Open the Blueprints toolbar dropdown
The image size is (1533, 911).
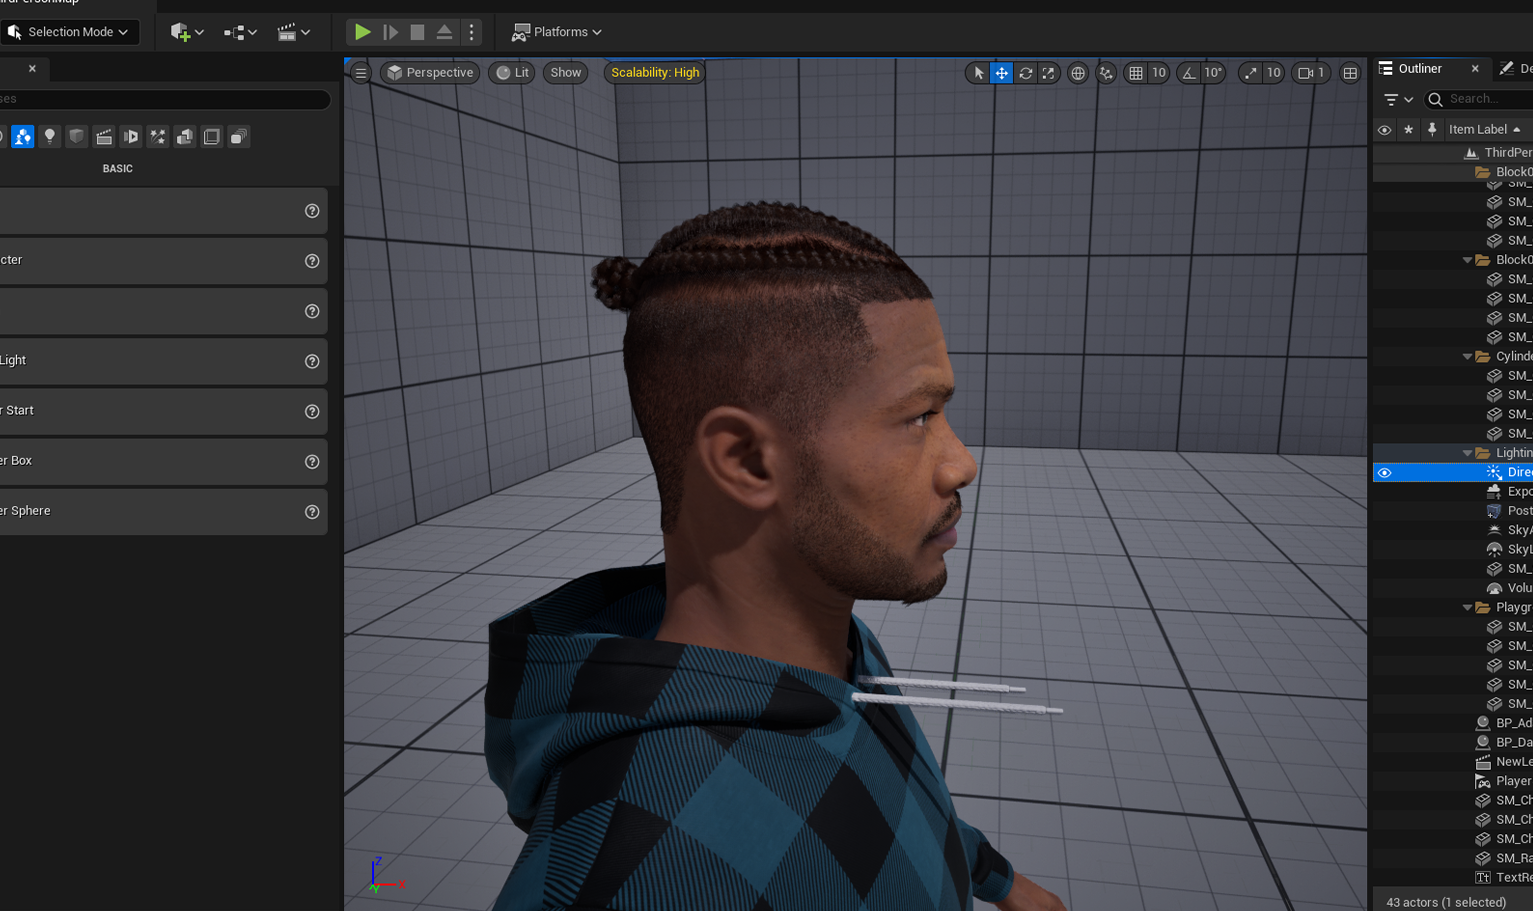[240, 32]
